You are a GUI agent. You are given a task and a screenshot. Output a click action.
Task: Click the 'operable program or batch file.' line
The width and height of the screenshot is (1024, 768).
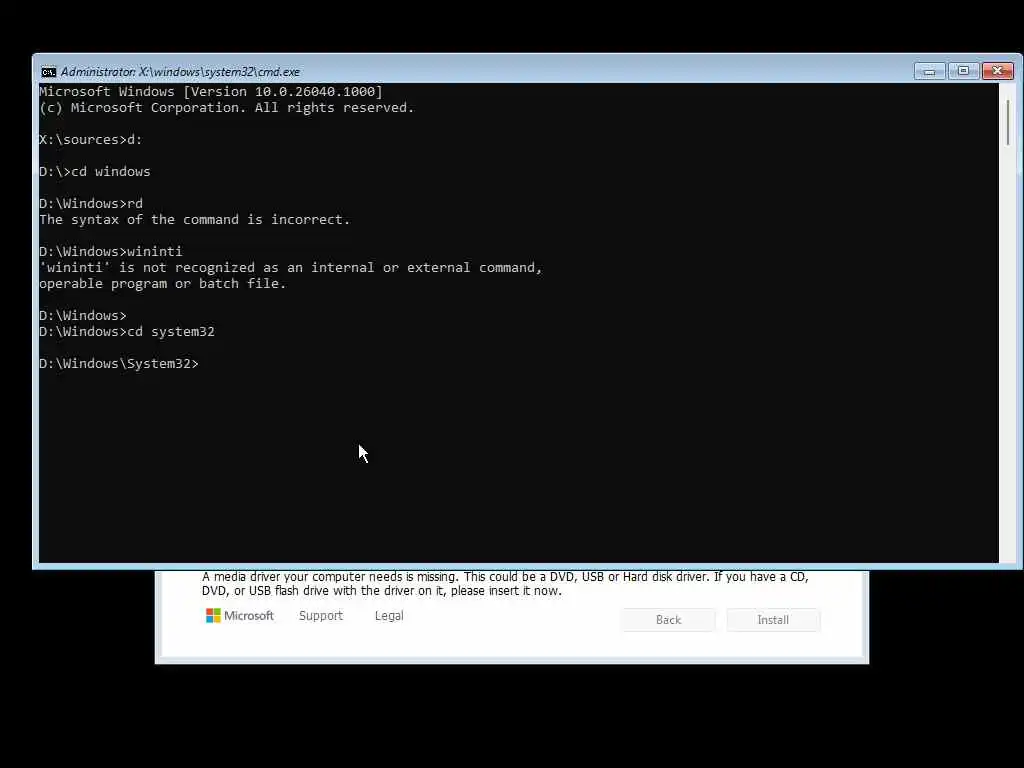pos(163,283)
